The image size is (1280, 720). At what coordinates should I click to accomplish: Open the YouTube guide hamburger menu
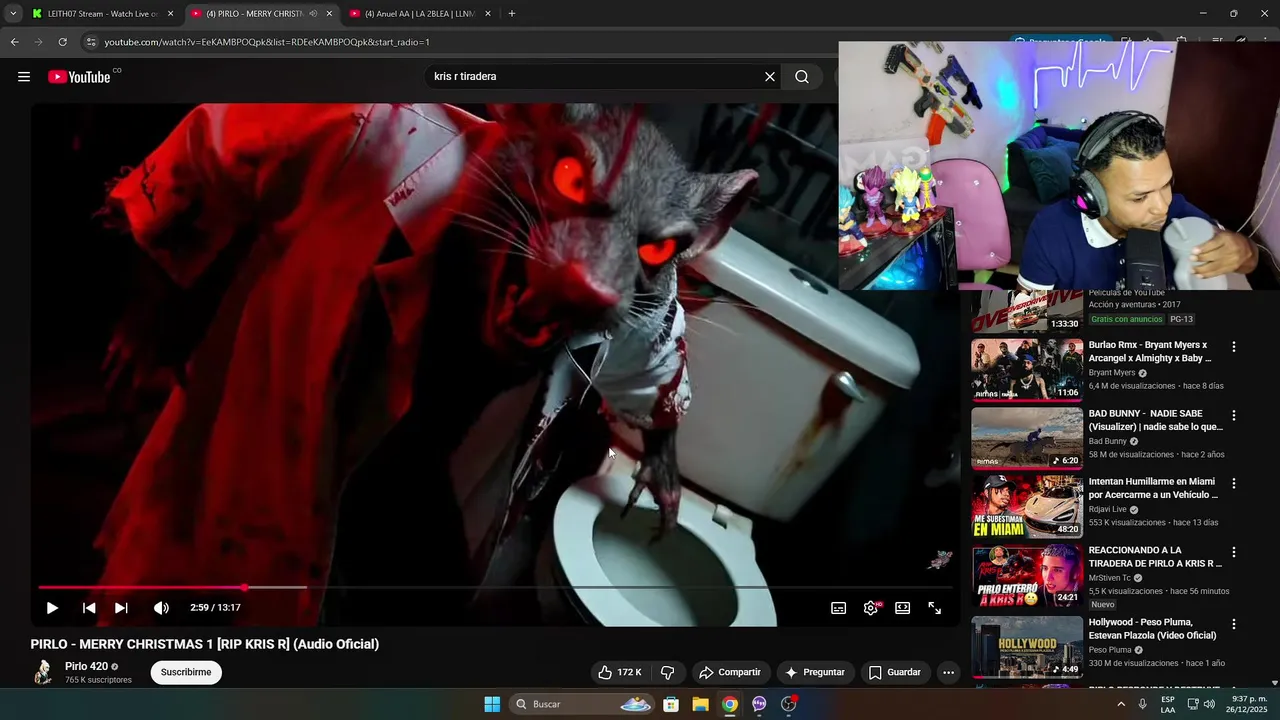click(24, 77)
